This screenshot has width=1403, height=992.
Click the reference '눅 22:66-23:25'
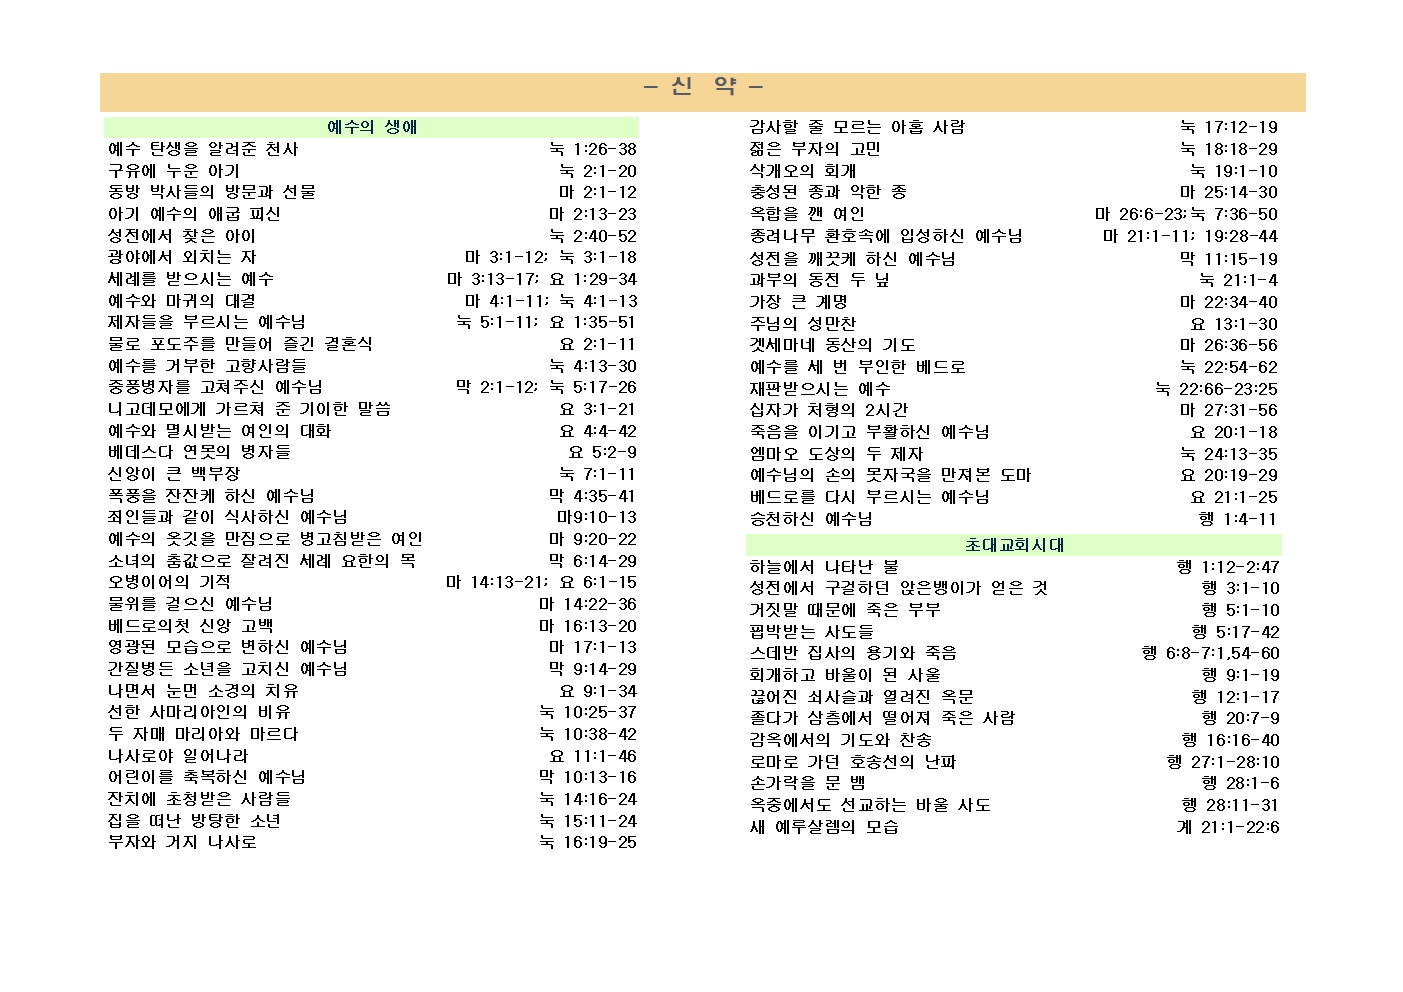point(1216,389)
